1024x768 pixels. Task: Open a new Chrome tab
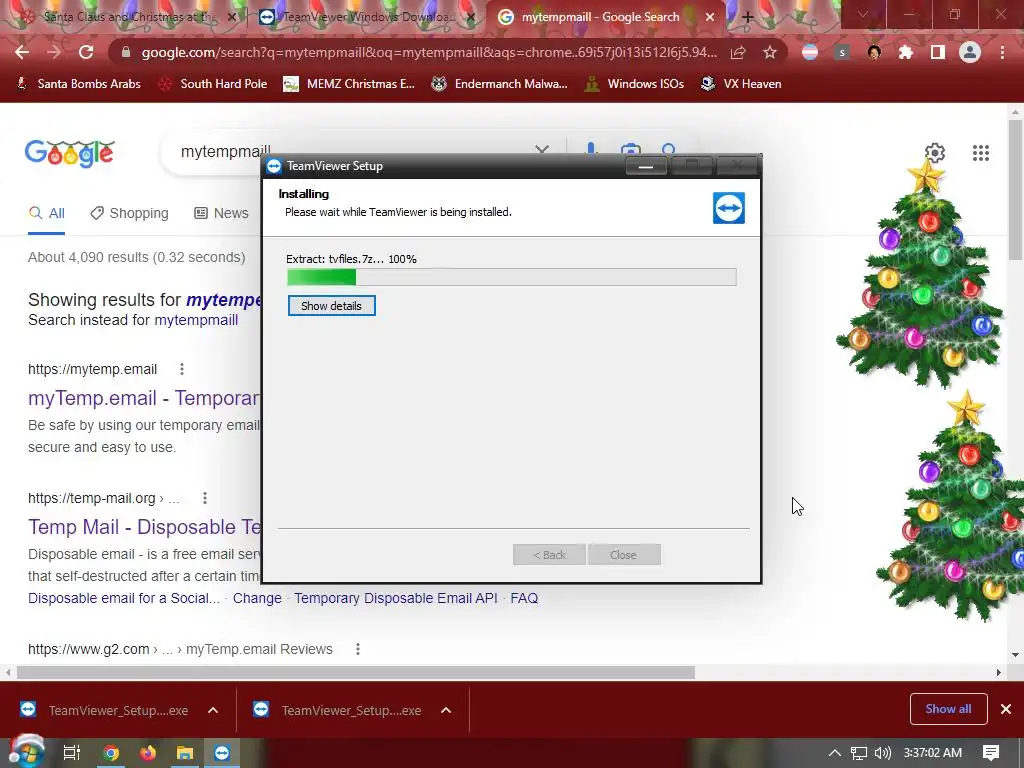[748, 18]
